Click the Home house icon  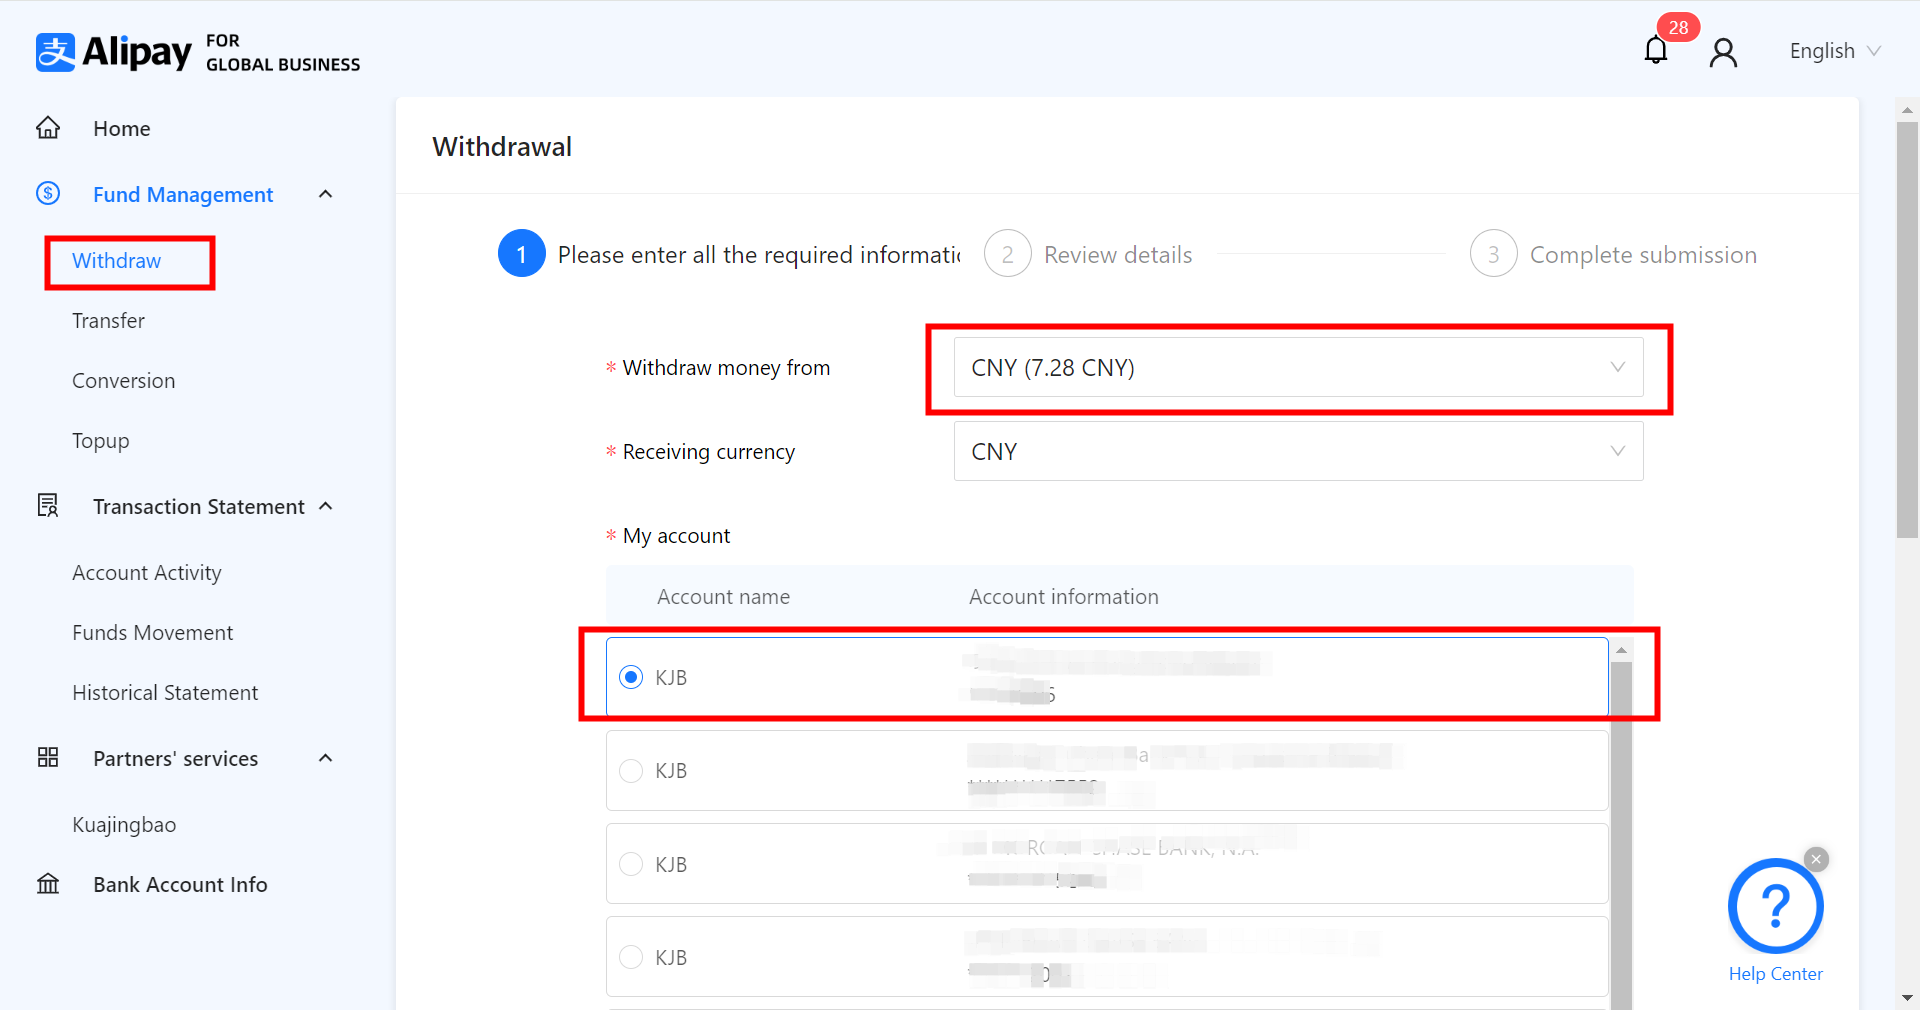coord(48,128)
